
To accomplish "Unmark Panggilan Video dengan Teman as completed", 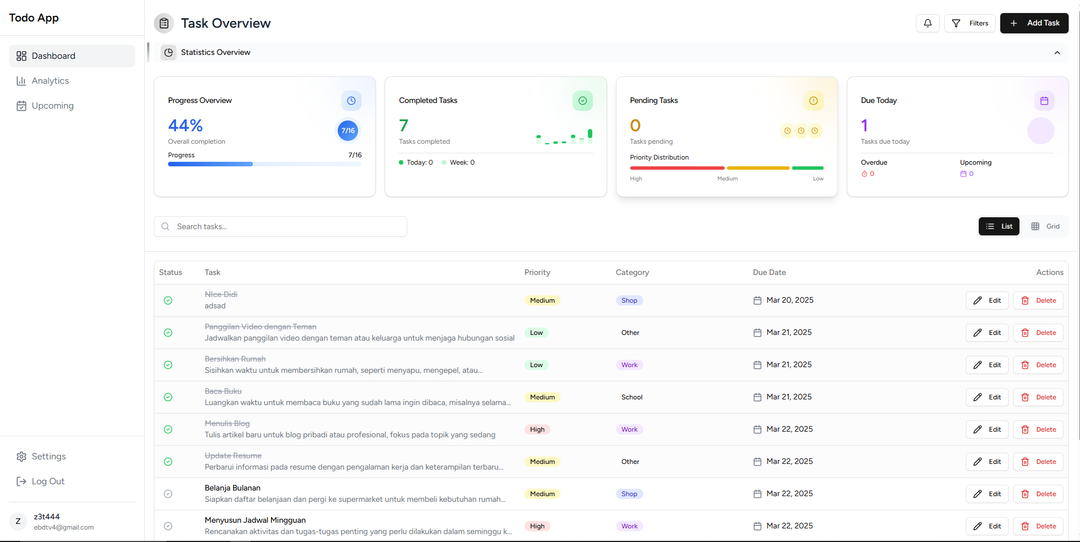I will [168, 333].
